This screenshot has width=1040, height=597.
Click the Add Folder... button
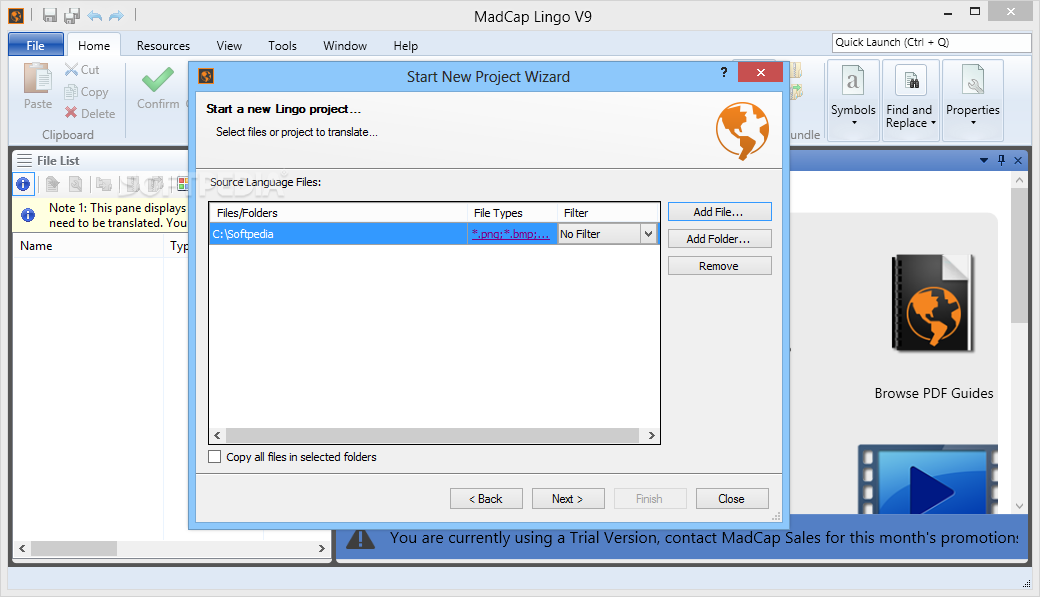point(719,239)
